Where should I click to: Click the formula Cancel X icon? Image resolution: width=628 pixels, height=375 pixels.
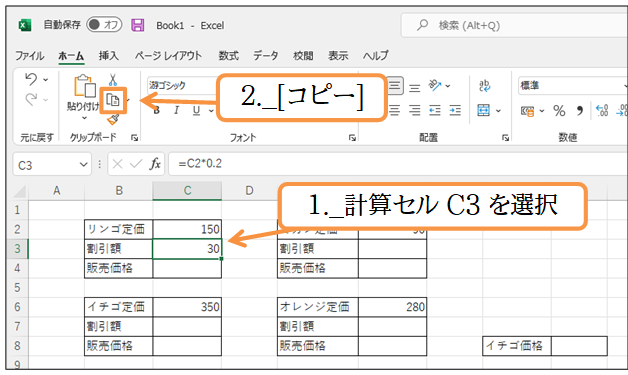click(117, 164)
